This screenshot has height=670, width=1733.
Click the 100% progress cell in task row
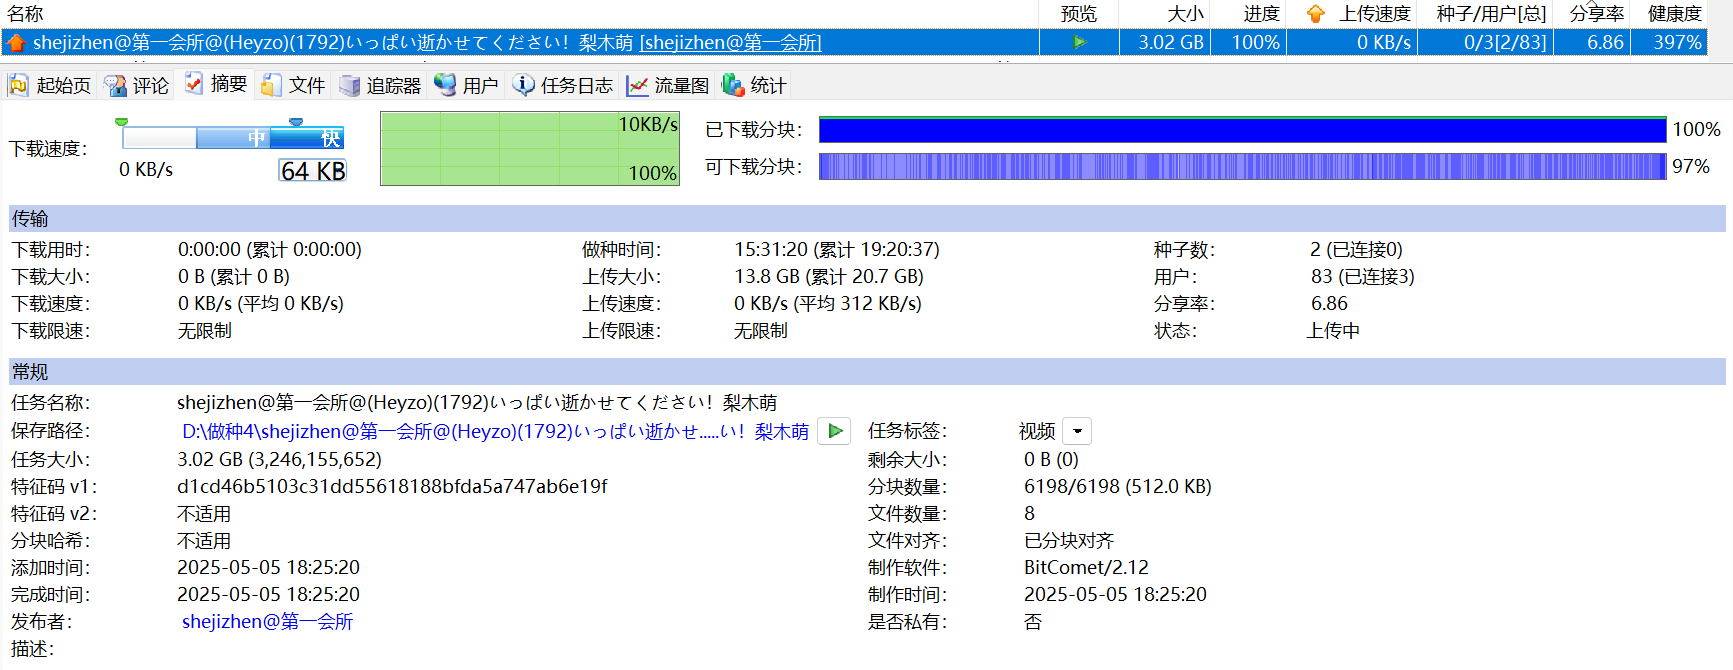[1249, 42]
